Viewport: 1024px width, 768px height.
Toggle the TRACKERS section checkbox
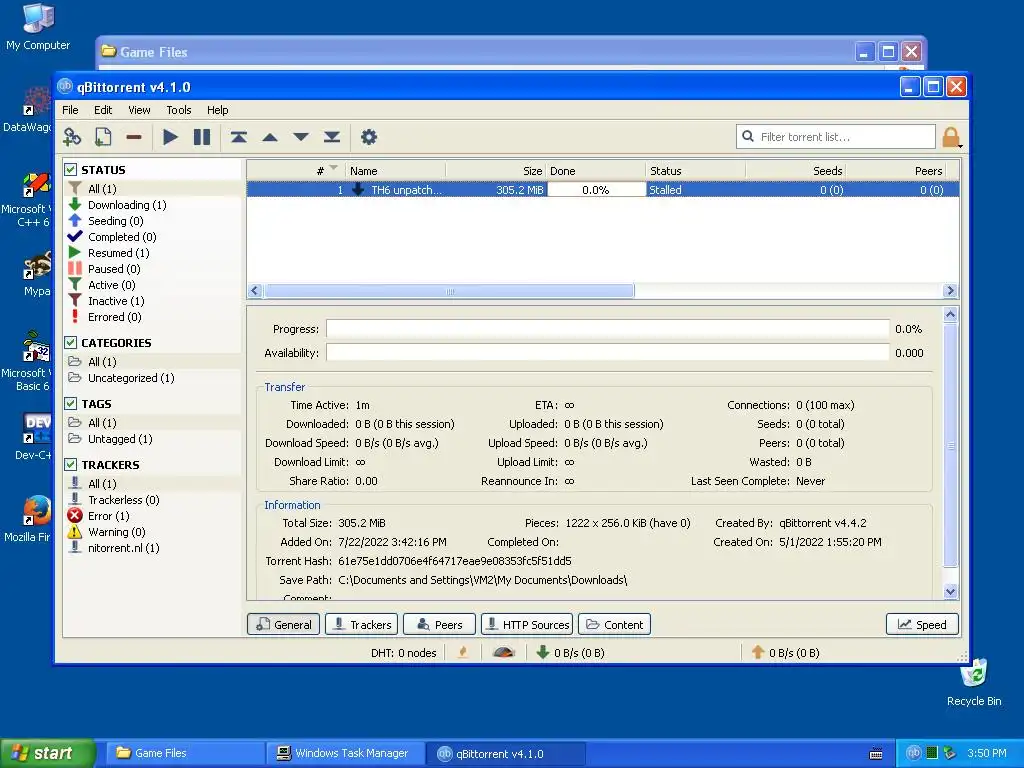(71, 464)
